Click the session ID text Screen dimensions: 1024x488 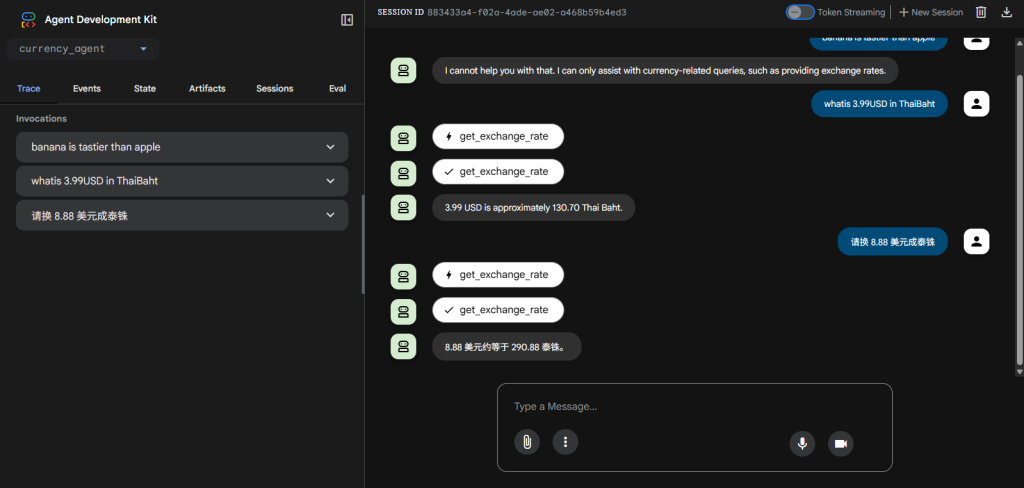click(526, 12)
